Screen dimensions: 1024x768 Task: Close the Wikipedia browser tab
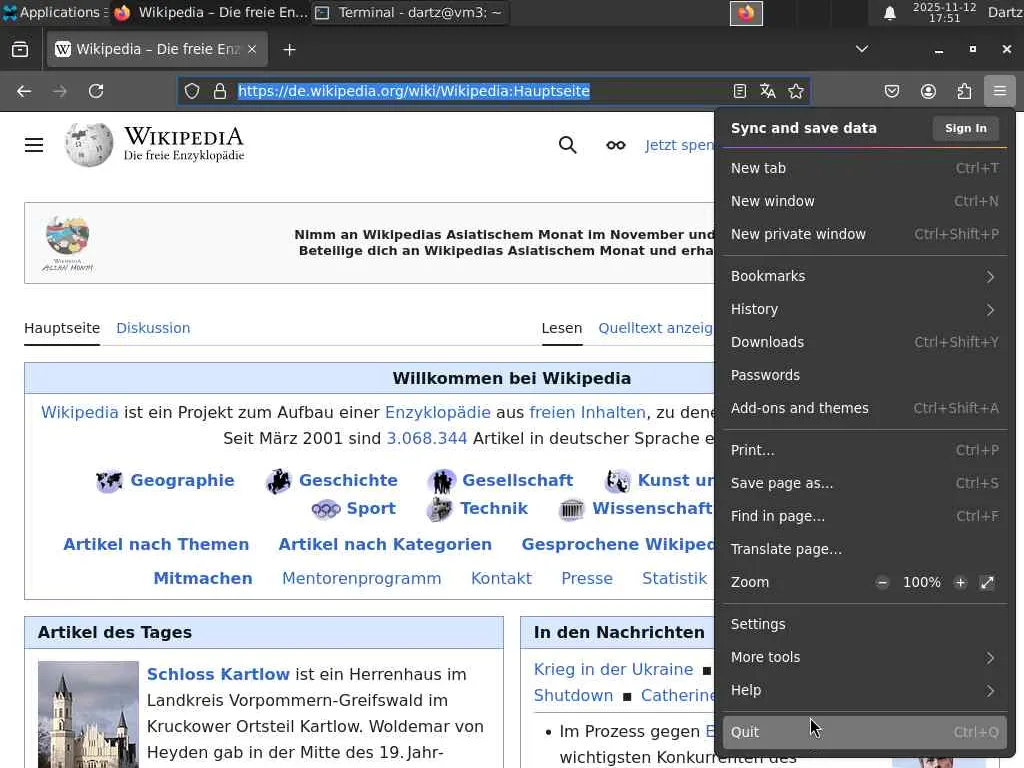pos(252,50)
